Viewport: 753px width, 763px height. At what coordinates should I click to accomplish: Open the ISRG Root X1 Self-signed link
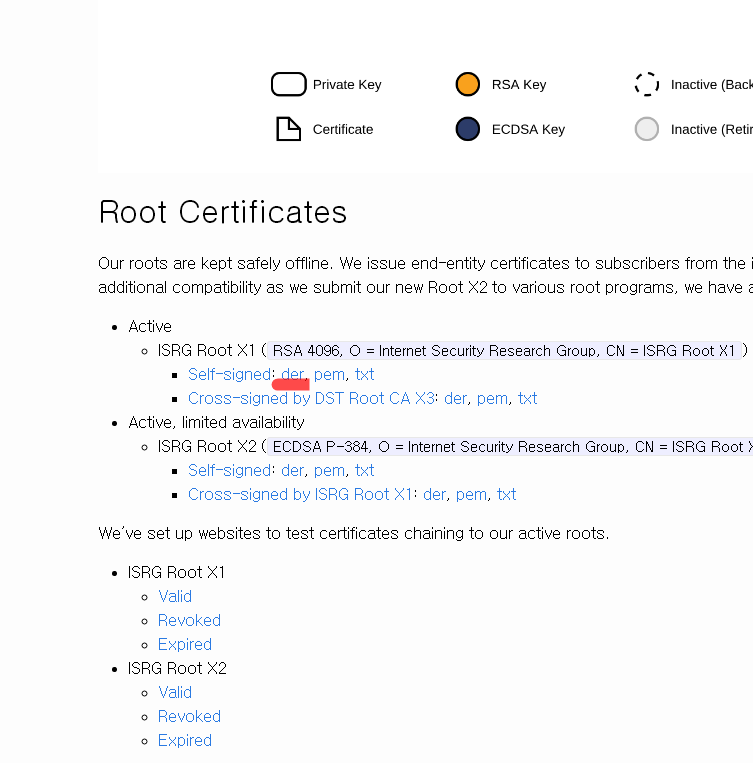pyautogui.click(x=229, y=374)
